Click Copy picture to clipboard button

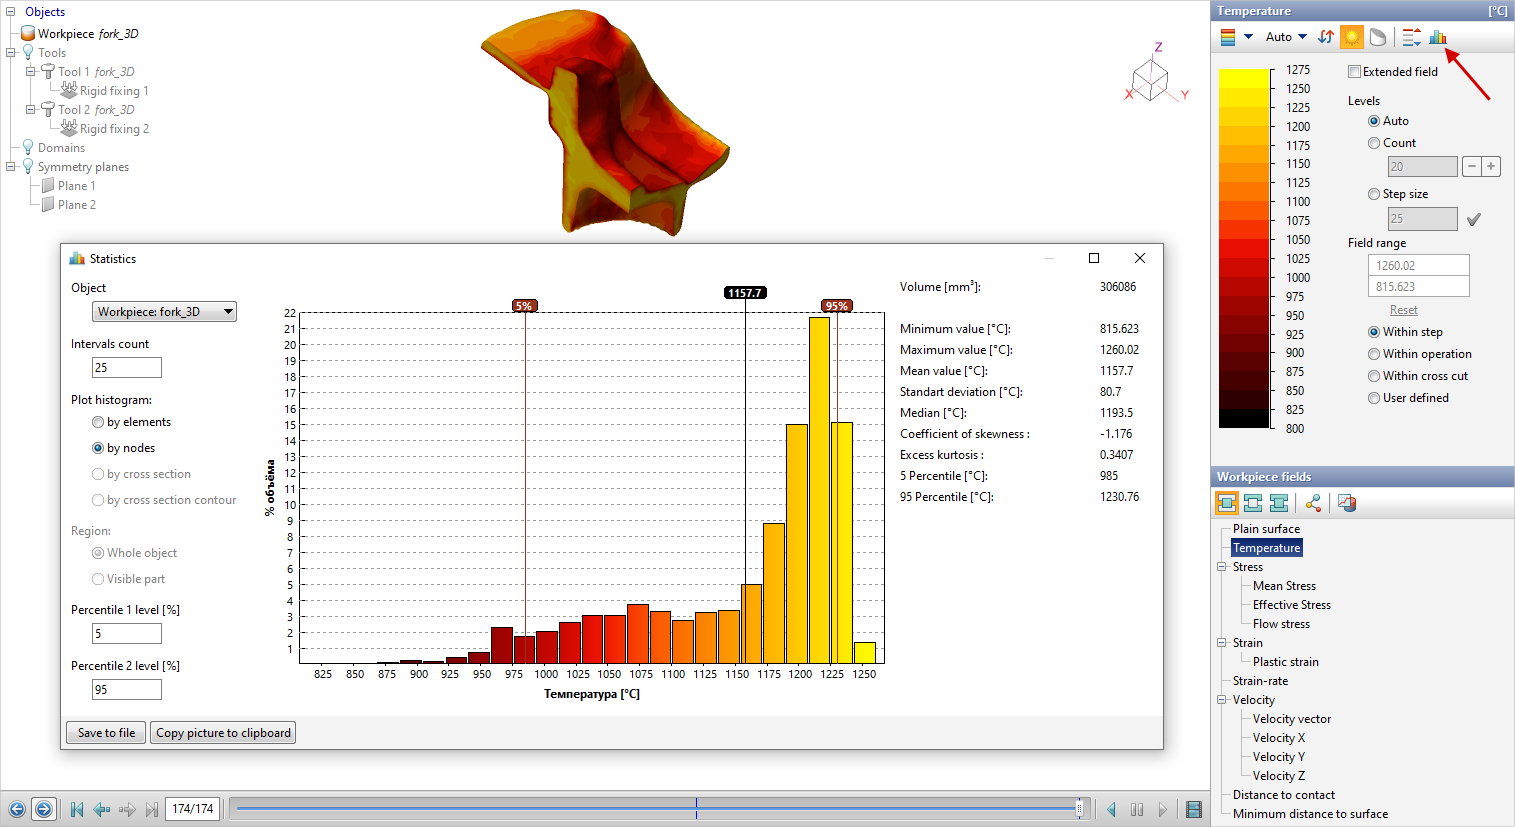(223, 733)
